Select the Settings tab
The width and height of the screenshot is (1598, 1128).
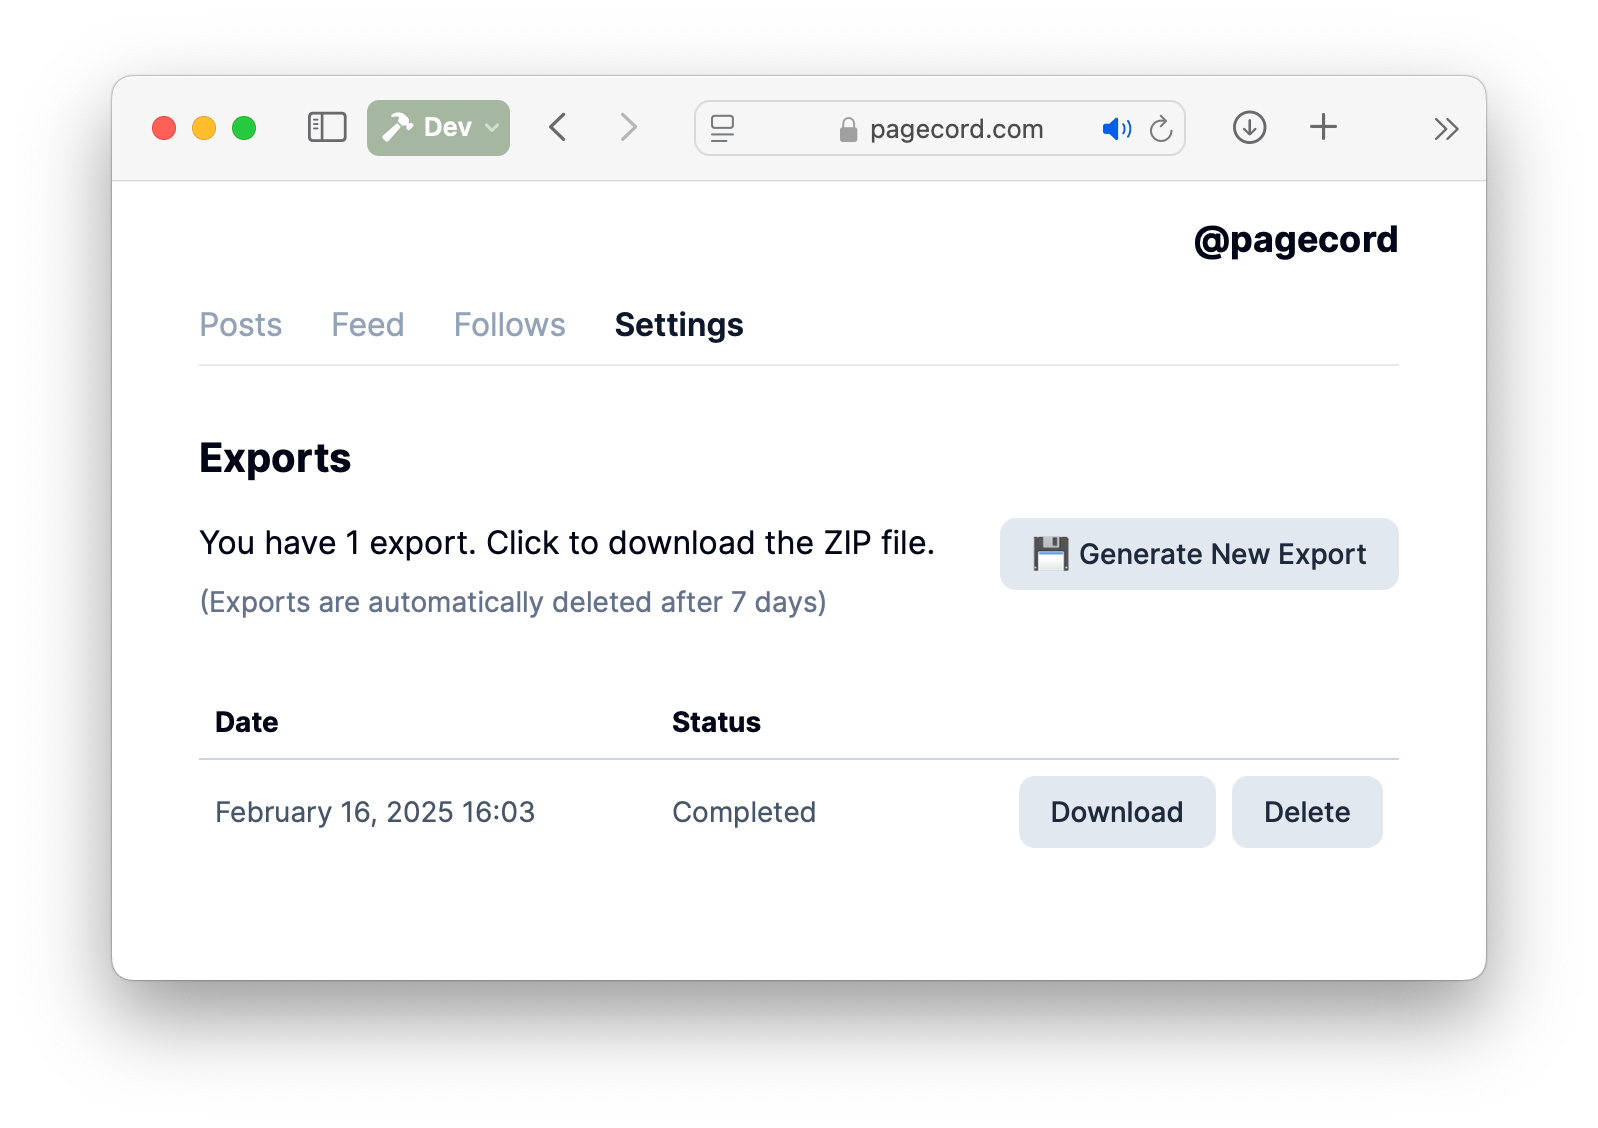click(x=678, y=325)
